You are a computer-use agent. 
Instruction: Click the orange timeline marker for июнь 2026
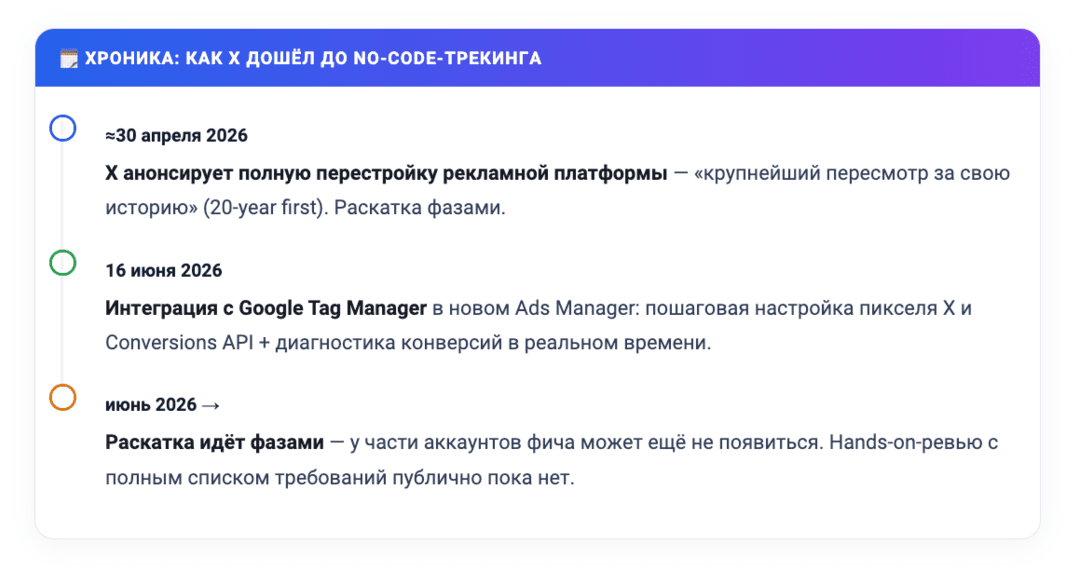[63, 398]
